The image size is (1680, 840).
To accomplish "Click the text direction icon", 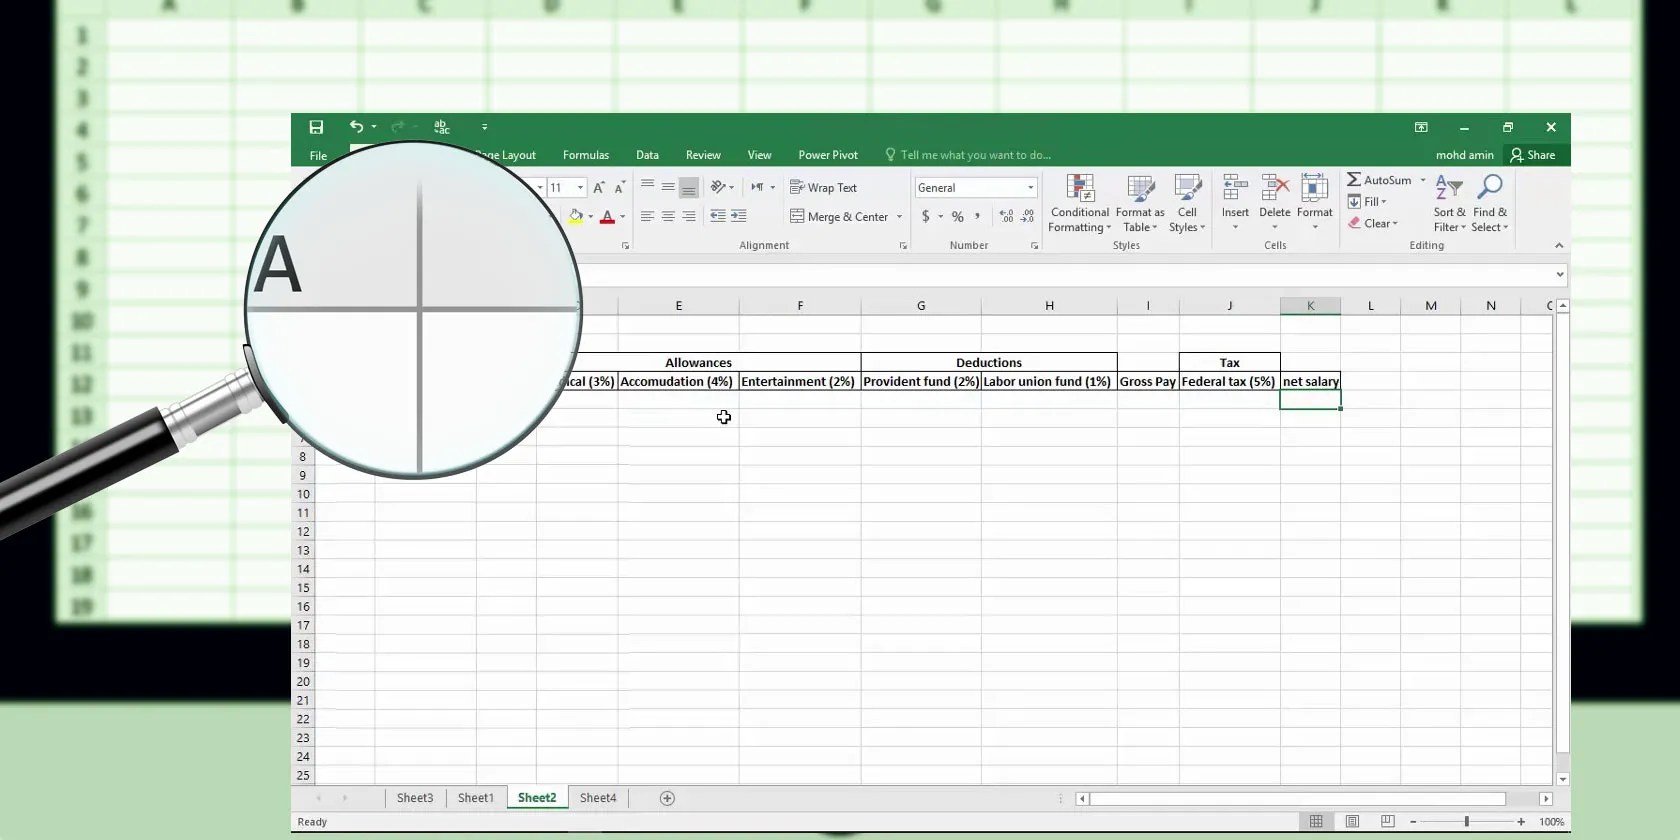I will tap(758, 187).
